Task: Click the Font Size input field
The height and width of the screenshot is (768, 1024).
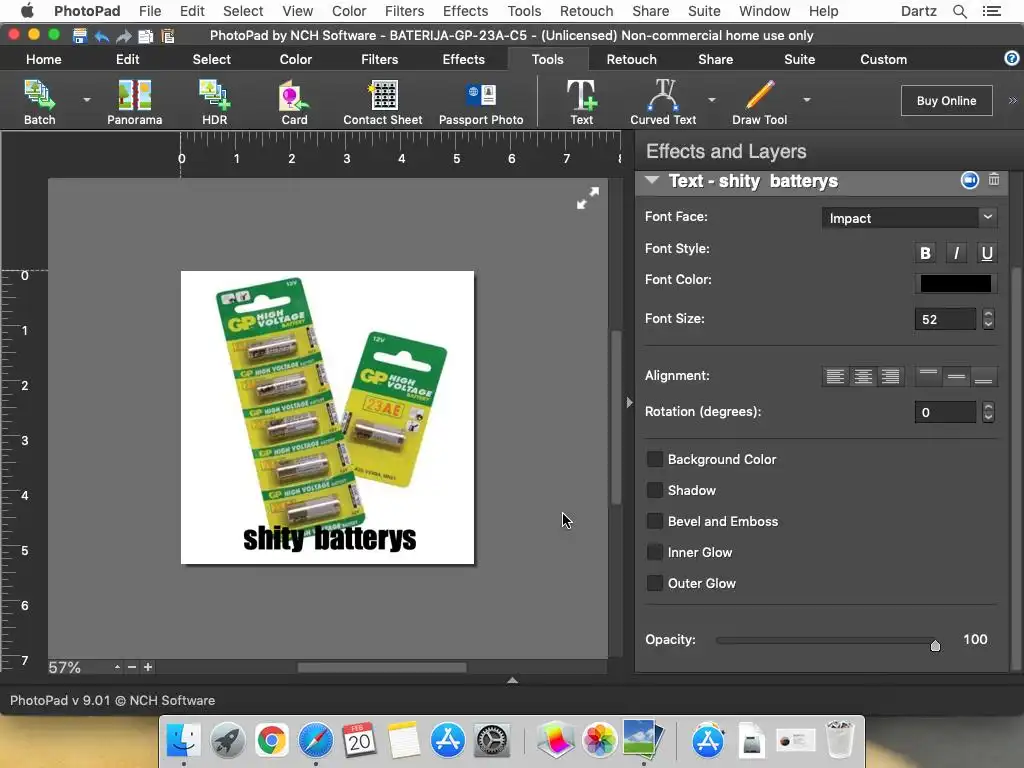Action: pyautogui.click(x=945, y=319)
